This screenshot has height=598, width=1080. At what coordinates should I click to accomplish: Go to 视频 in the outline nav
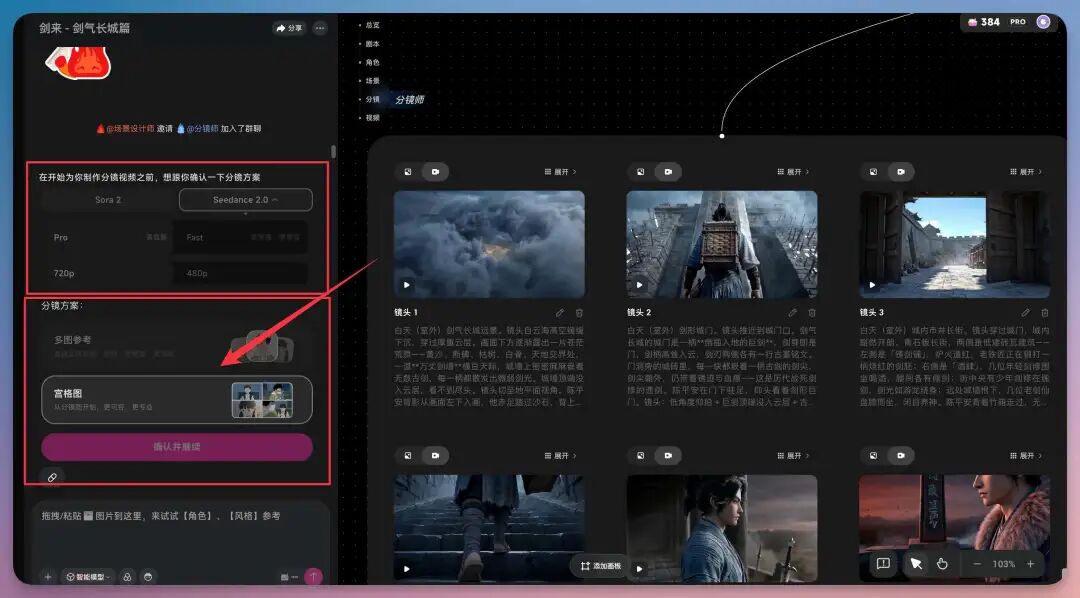(x=372, y=118)
